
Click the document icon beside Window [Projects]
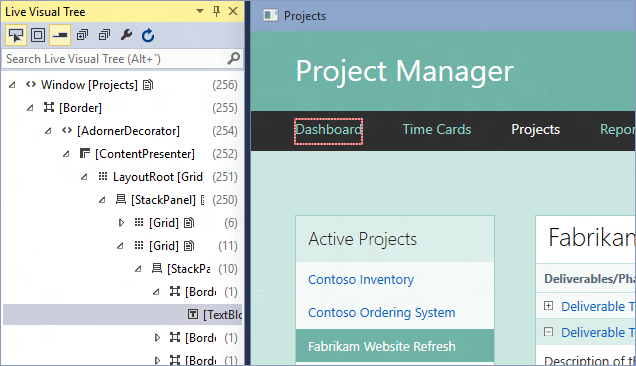pyautogui.click(x=148, y=85)
